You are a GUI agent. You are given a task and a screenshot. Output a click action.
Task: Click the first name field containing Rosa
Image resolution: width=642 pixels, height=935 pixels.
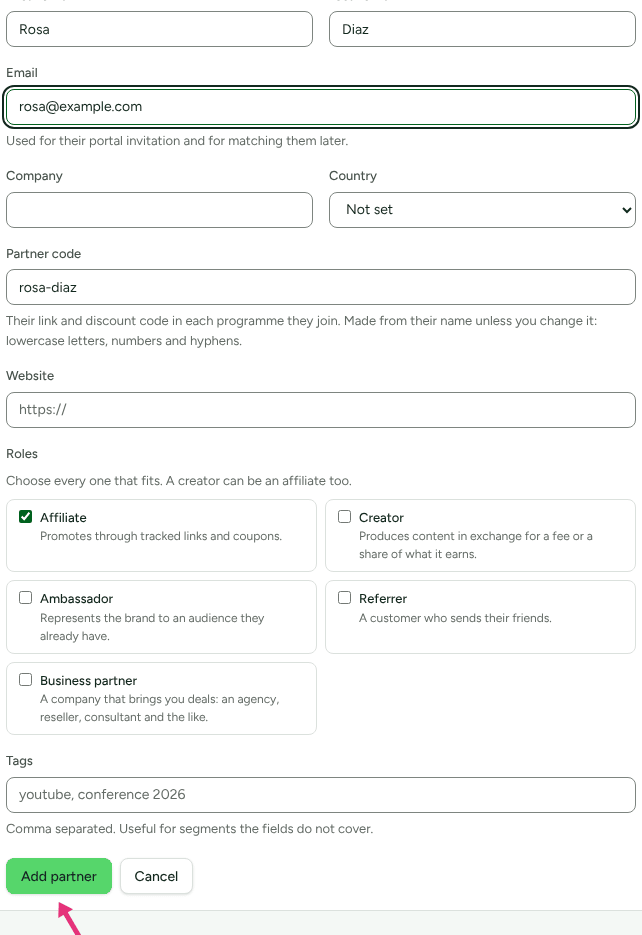159,29
